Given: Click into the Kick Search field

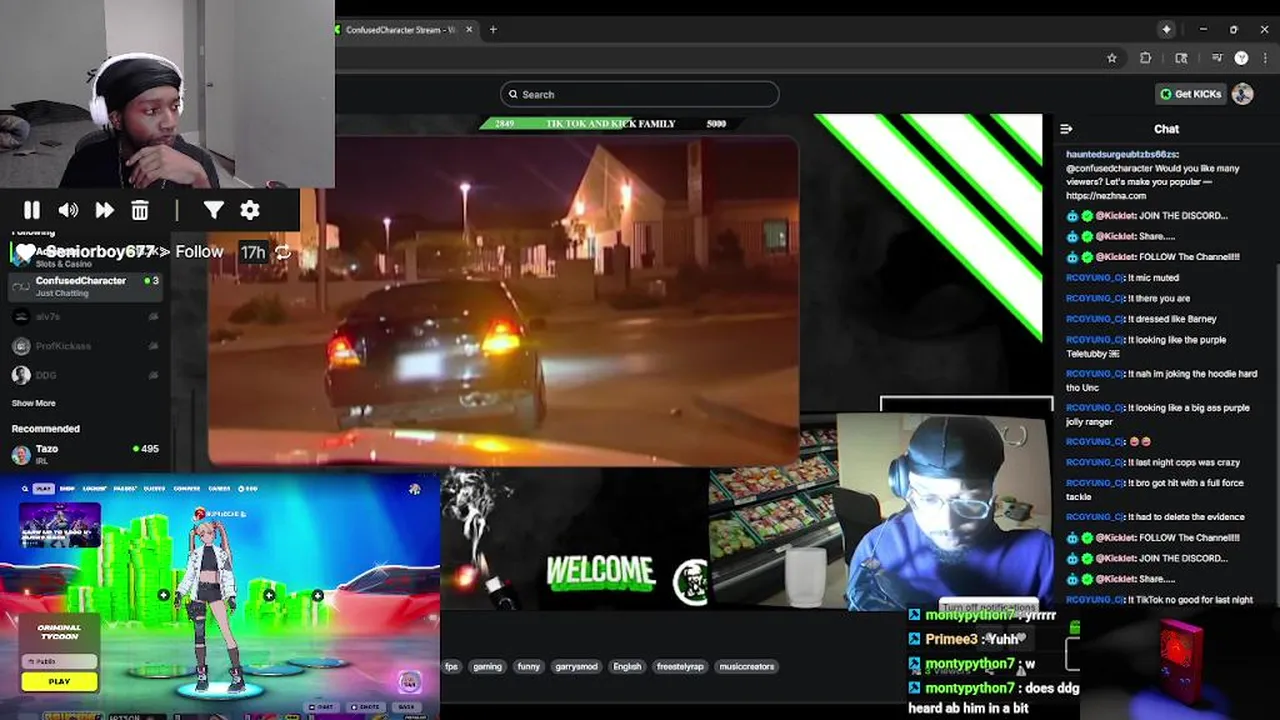Looking at the screenshot, I should (639, 94).
